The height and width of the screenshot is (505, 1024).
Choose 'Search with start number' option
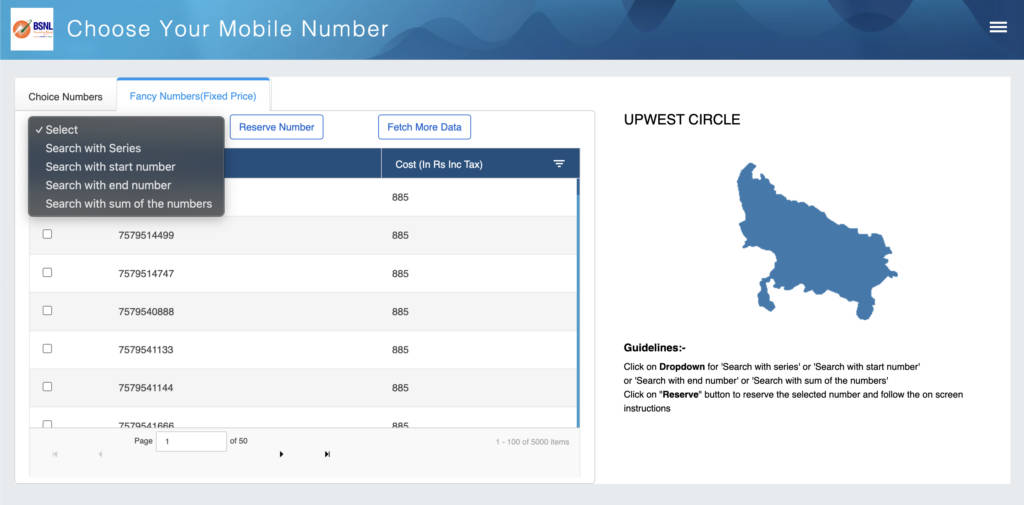click(126, 167)
